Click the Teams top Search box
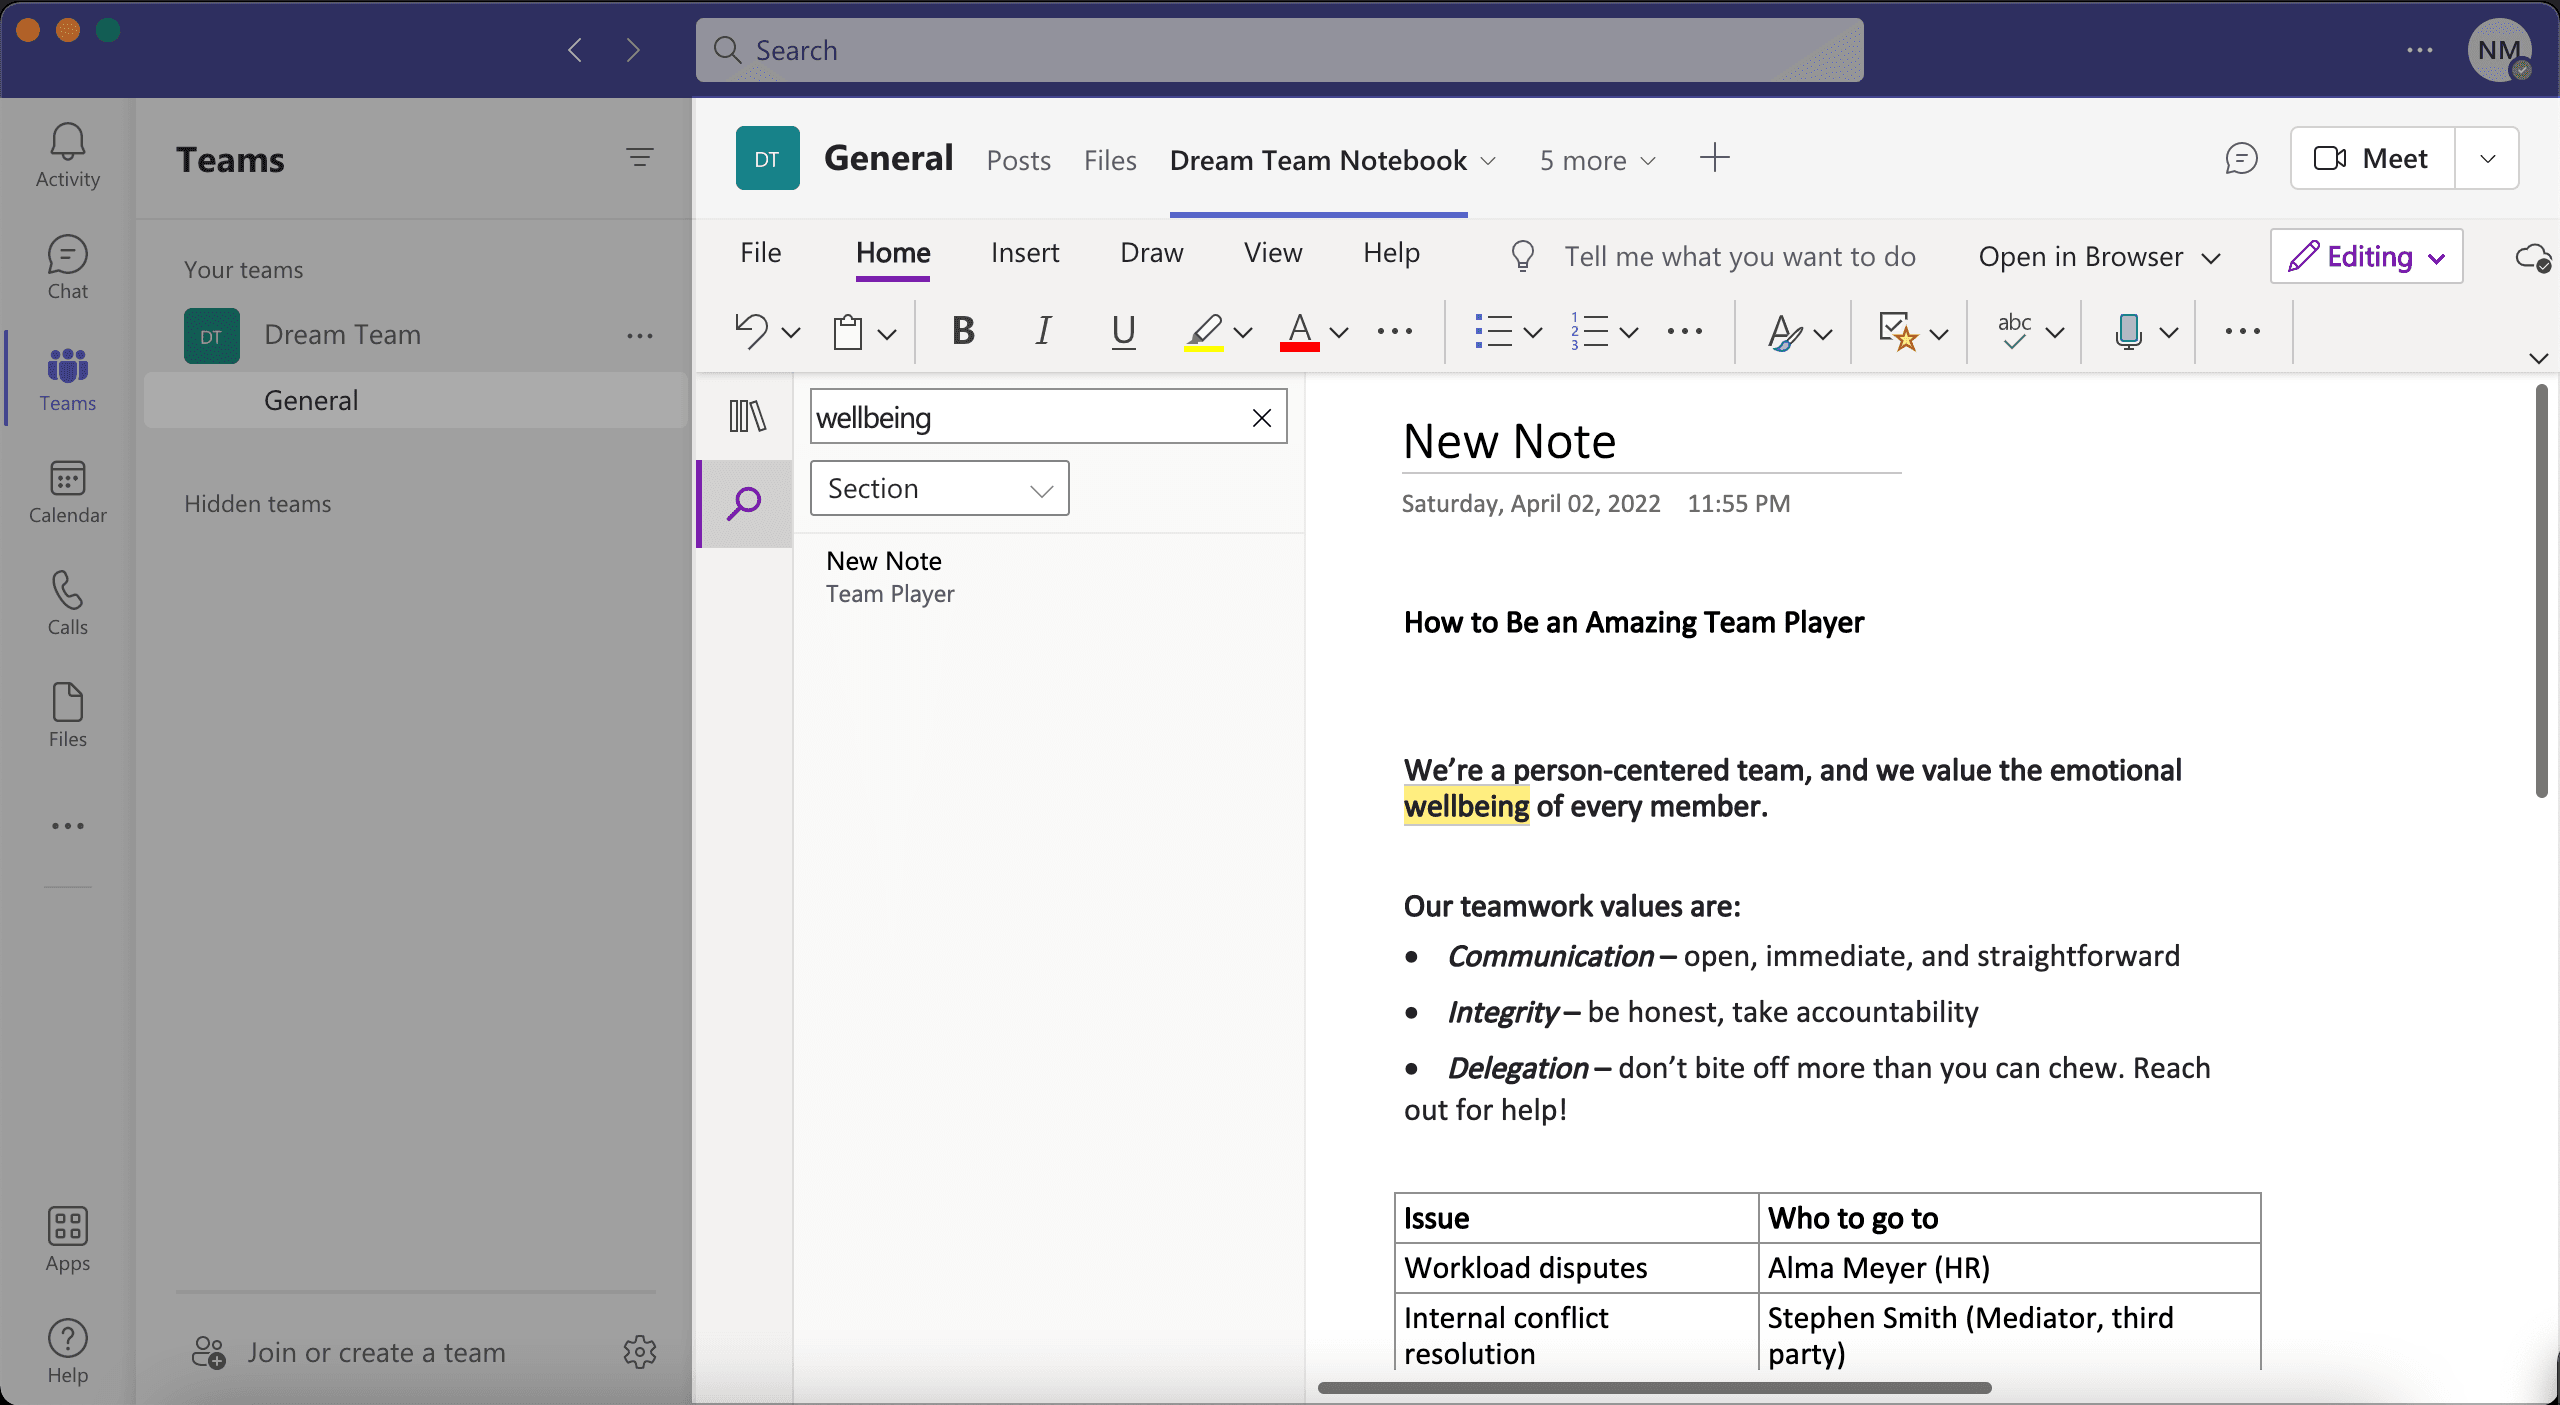2560x1405 pixels. [x=1279, y=50]
